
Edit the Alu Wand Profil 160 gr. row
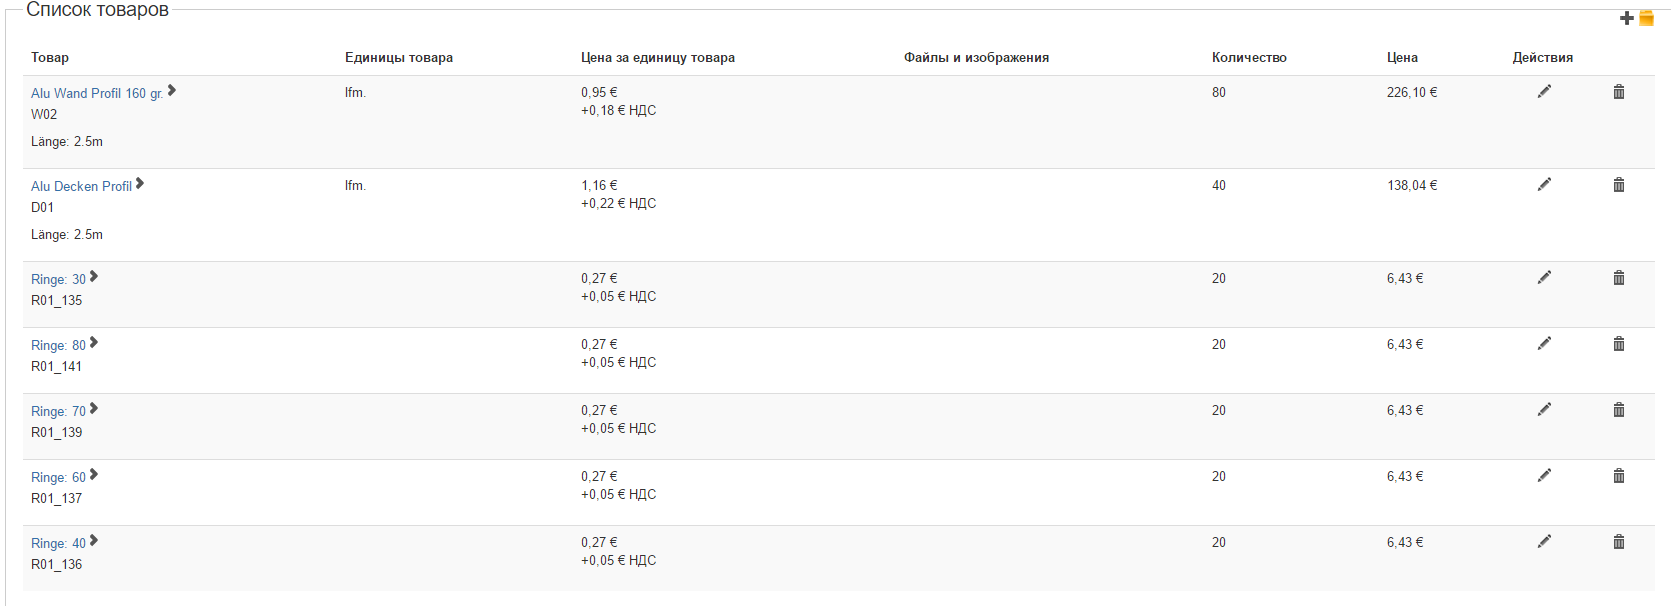(1544, 92)
